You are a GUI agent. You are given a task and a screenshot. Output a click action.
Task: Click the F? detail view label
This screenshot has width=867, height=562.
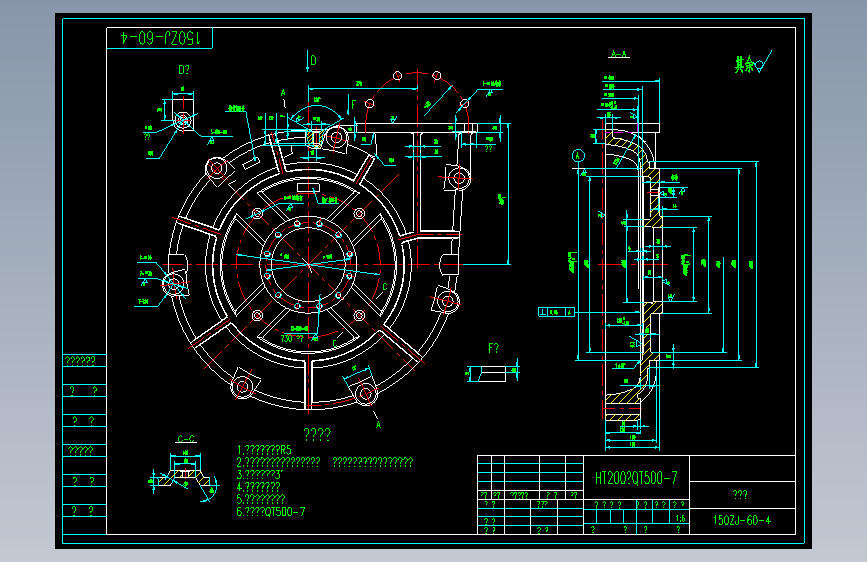click(x=493, y=348)
